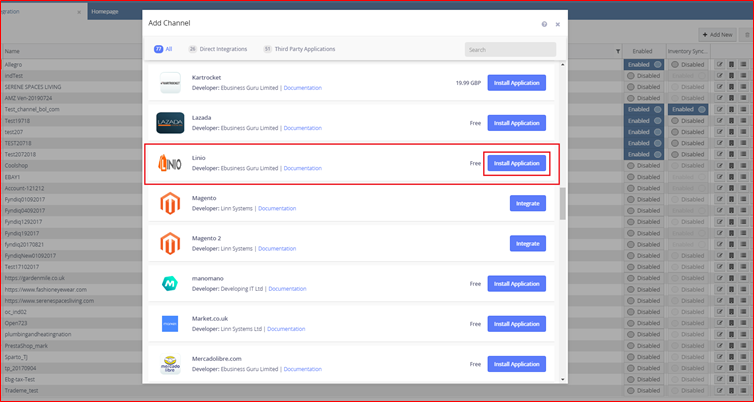Click the list-lines icon in Trademe_test row
754x402 pixels.
coord(743,390)
